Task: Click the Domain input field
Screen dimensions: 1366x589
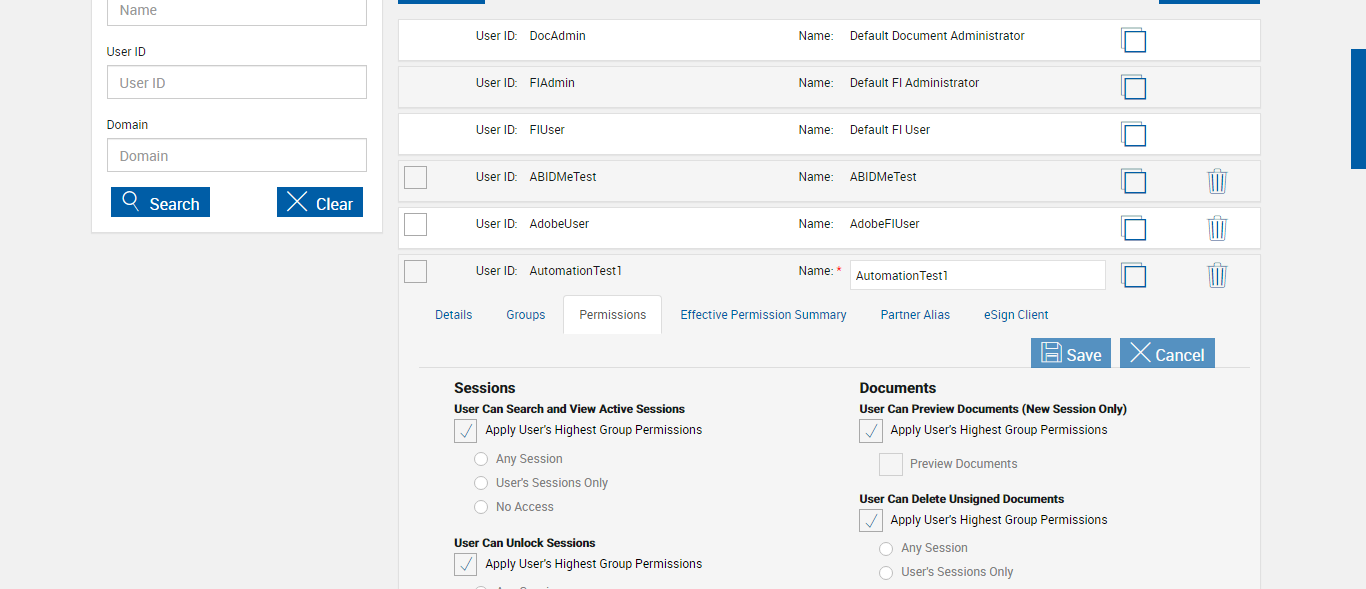Action: click(237, 156)
